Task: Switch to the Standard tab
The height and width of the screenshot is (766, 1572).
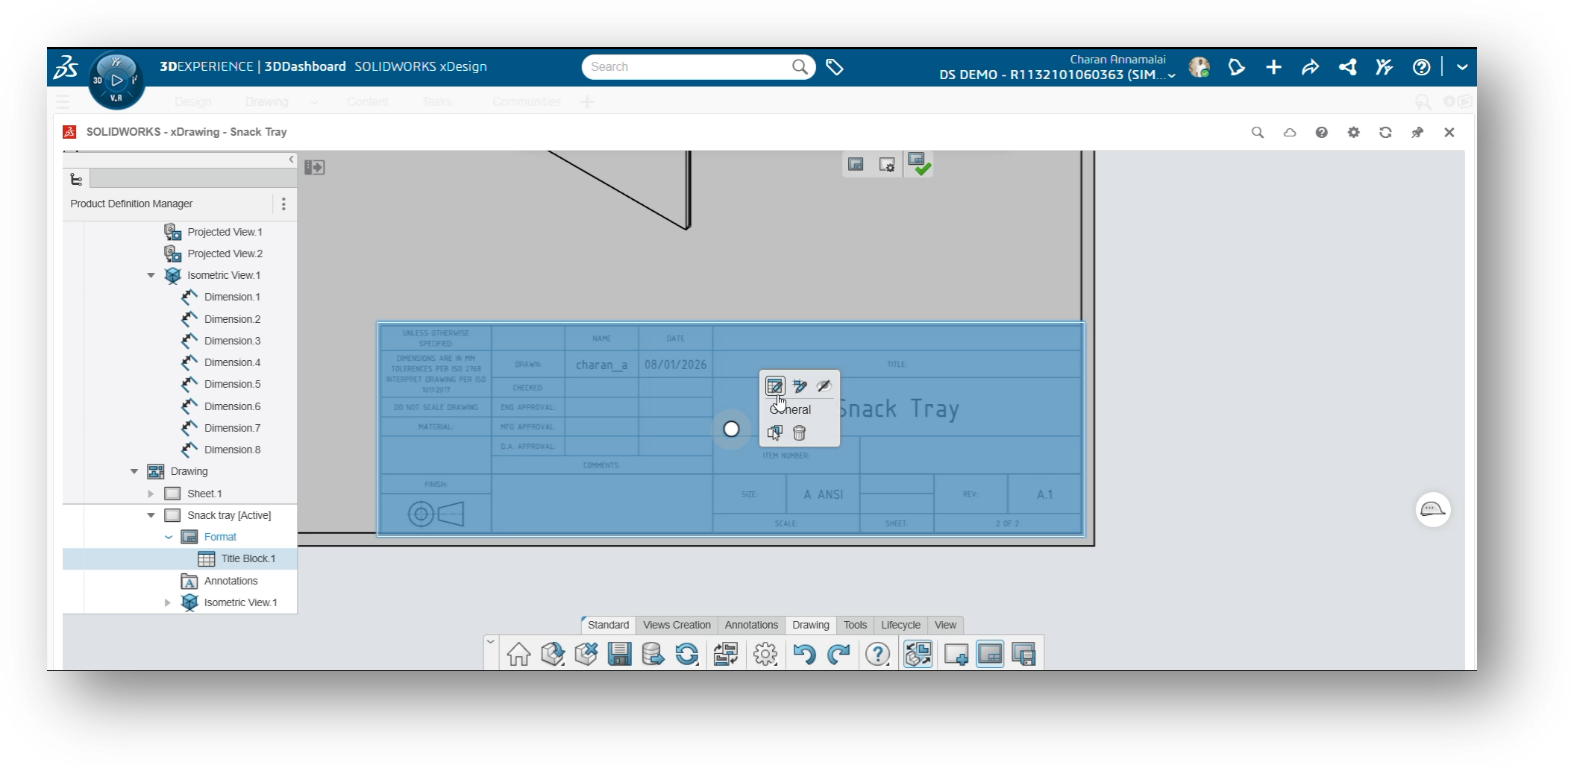Action: pyautogui.click(x=608, y=625)
